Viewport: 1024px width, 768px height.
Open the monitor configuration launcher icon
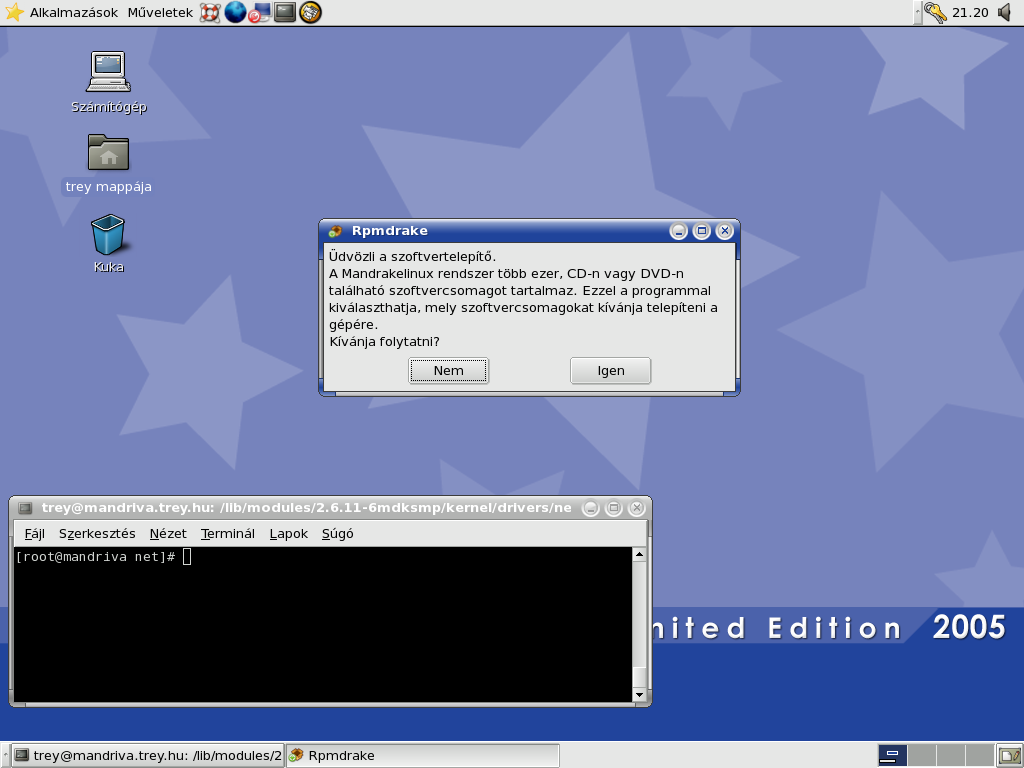click(260, 12)
